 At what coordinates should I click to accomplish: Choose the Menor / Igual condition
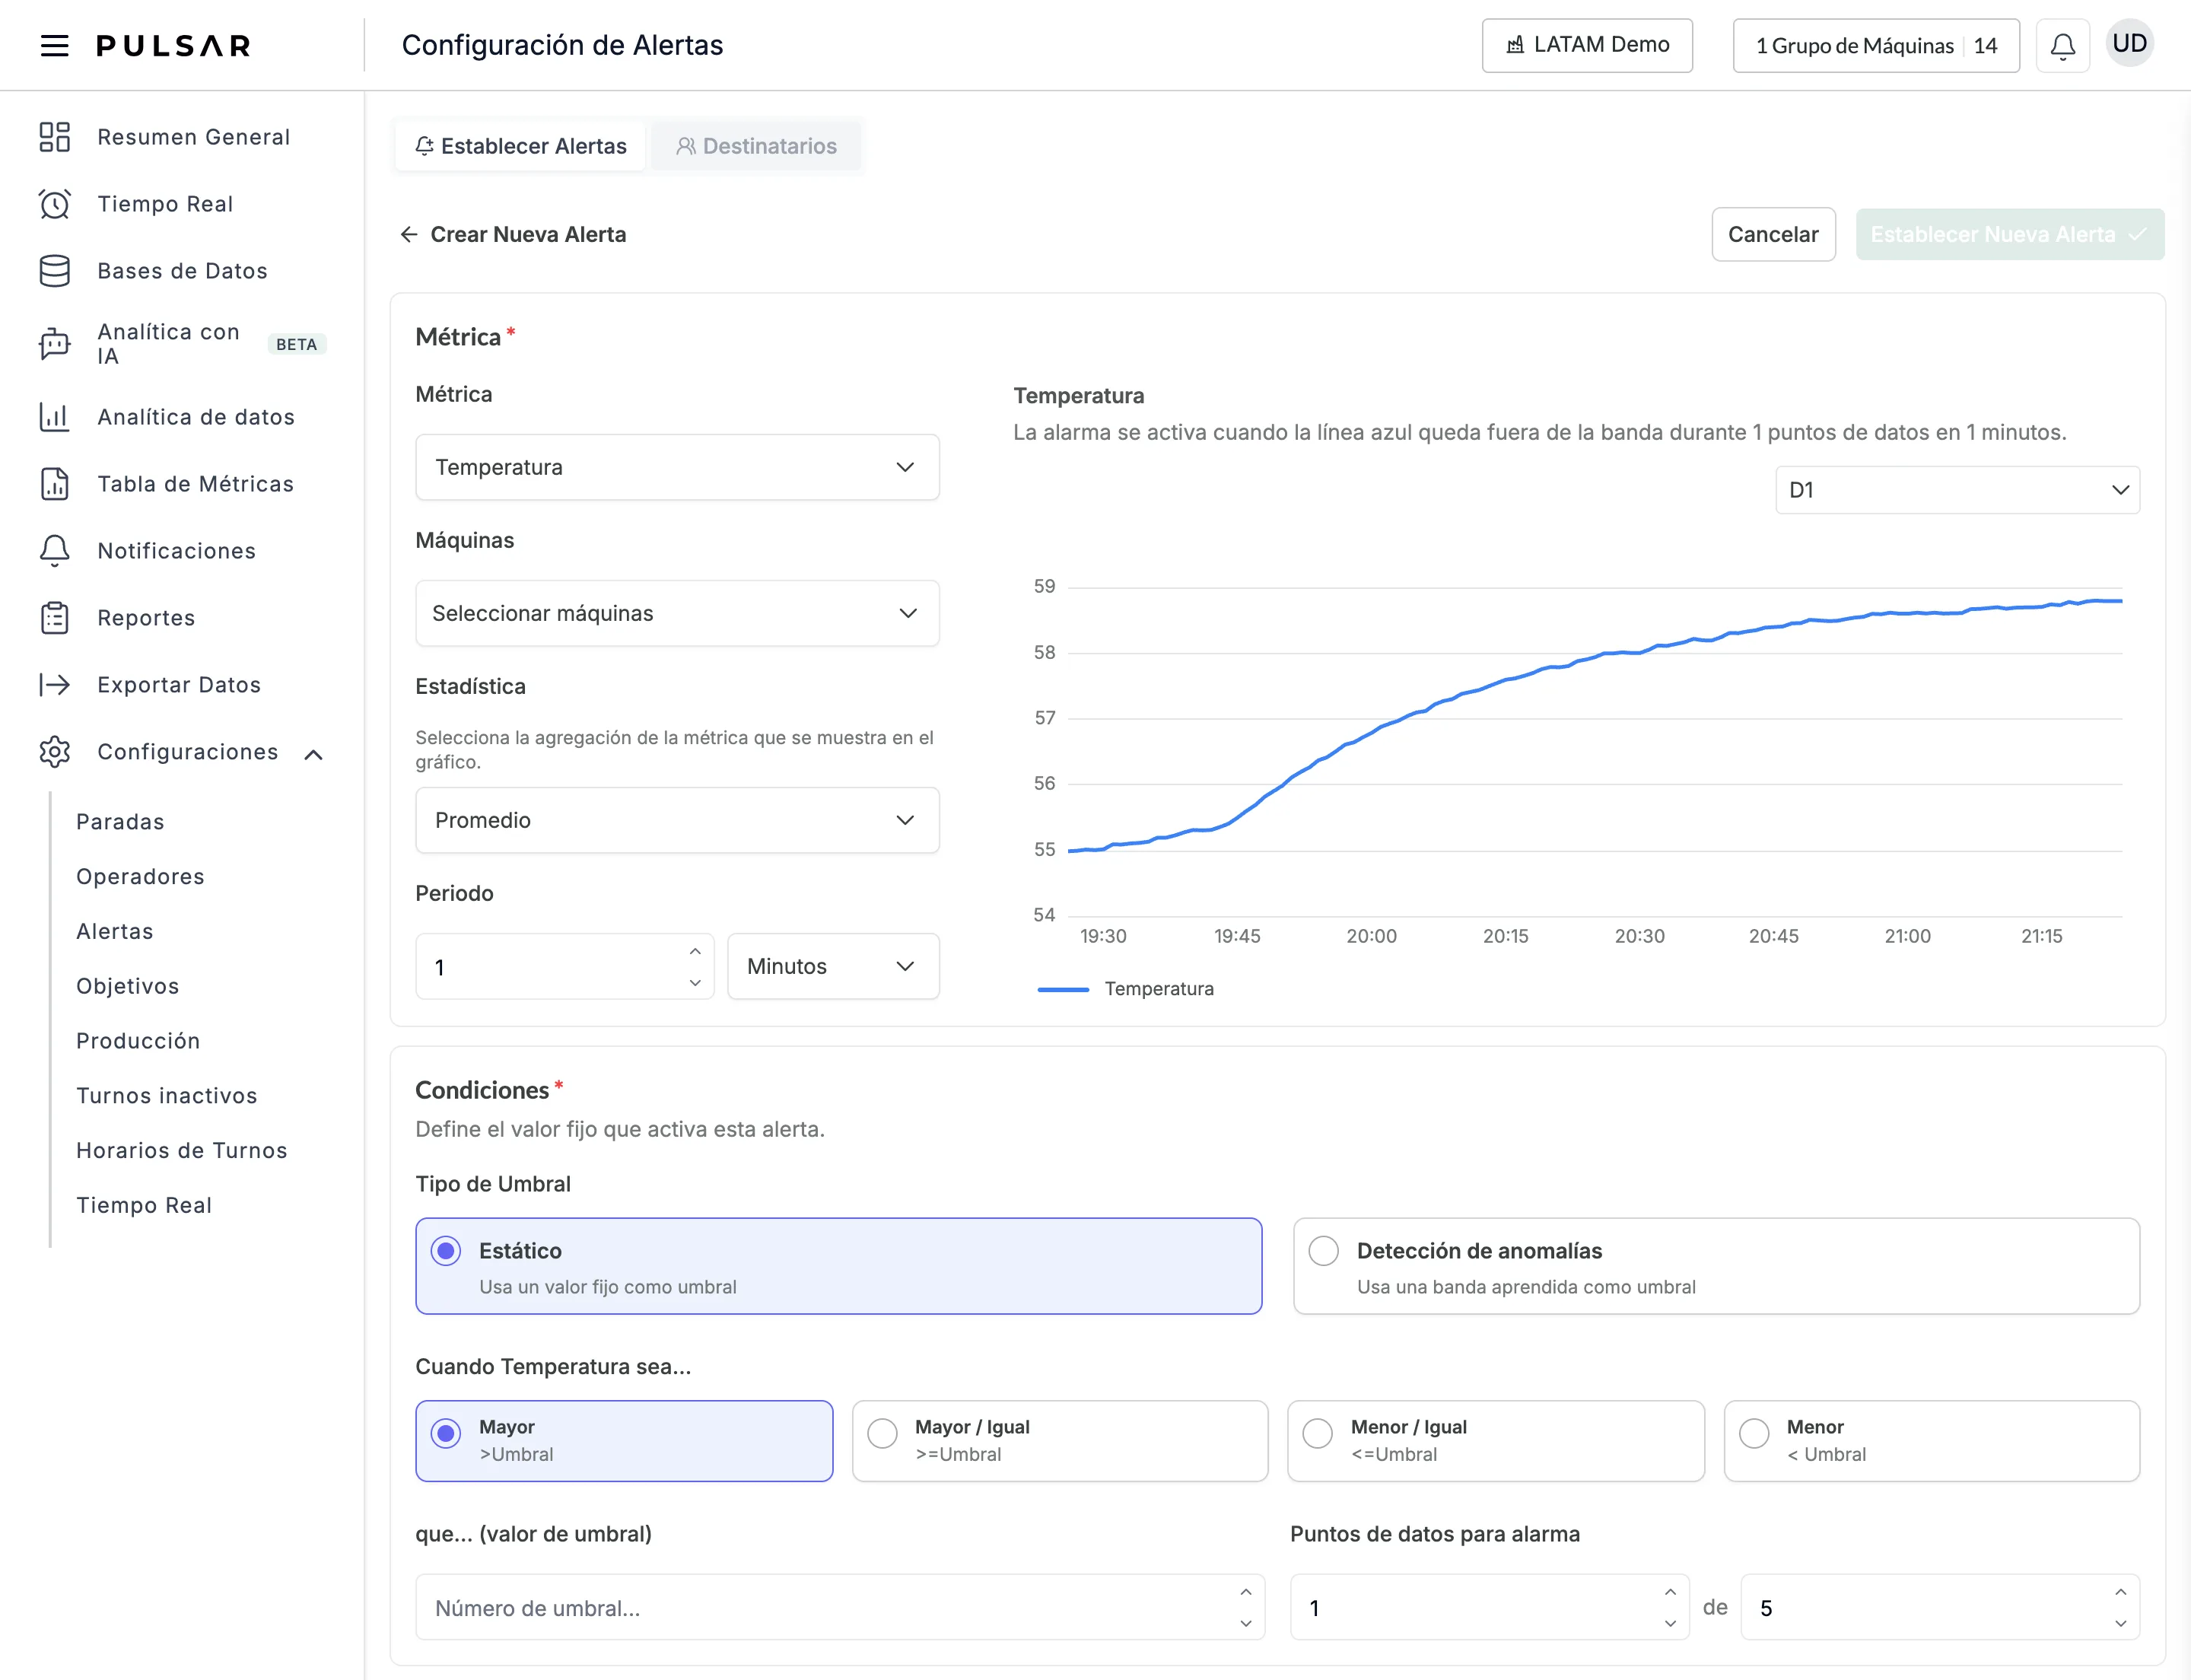tap(1496, 1441)
